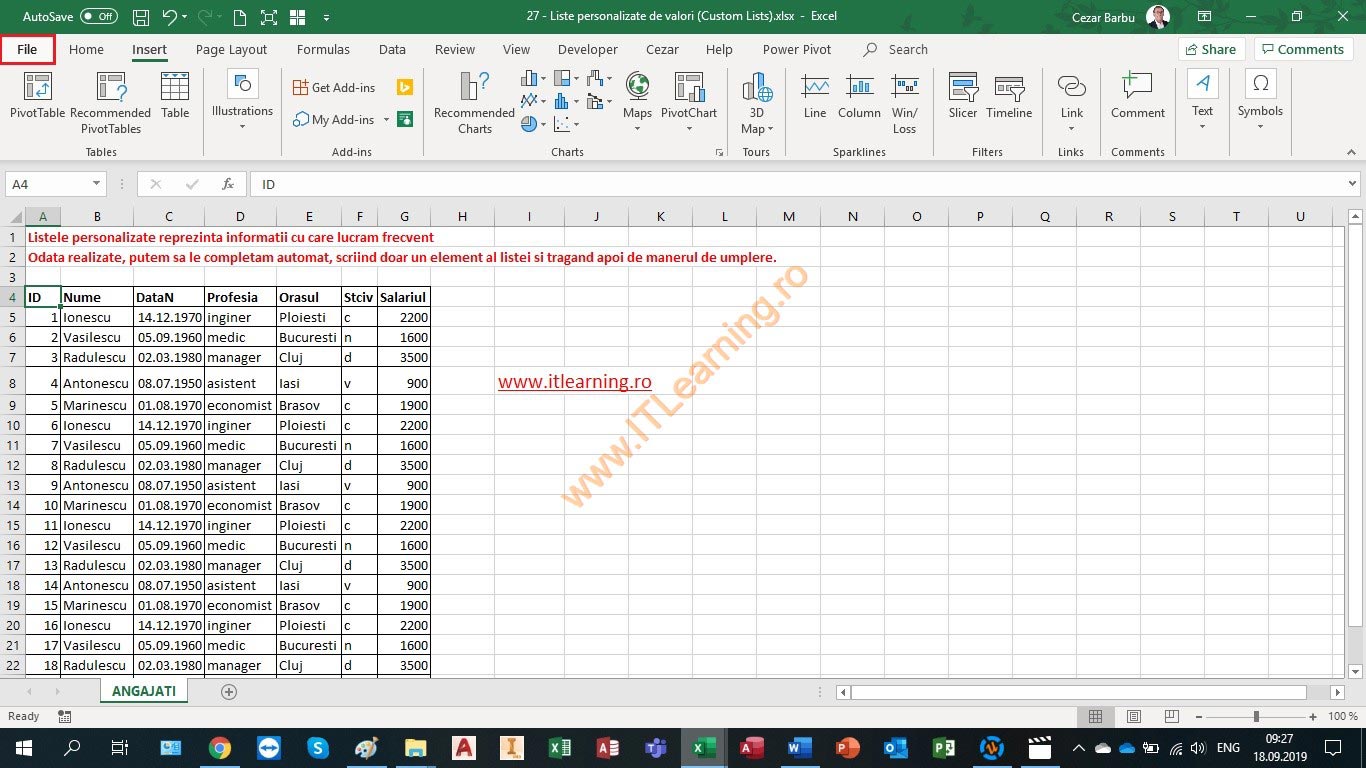Open the Name Box dropdown arrow
The height and width of the screenshot is (768, 1366).
pyautogui.click(x=97, y=184)
